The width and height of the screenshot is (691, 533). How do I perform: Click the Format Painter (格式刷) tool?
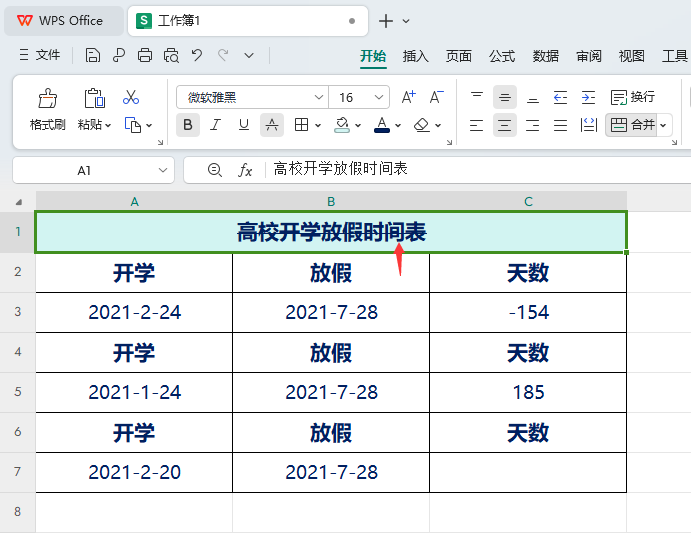48,109
